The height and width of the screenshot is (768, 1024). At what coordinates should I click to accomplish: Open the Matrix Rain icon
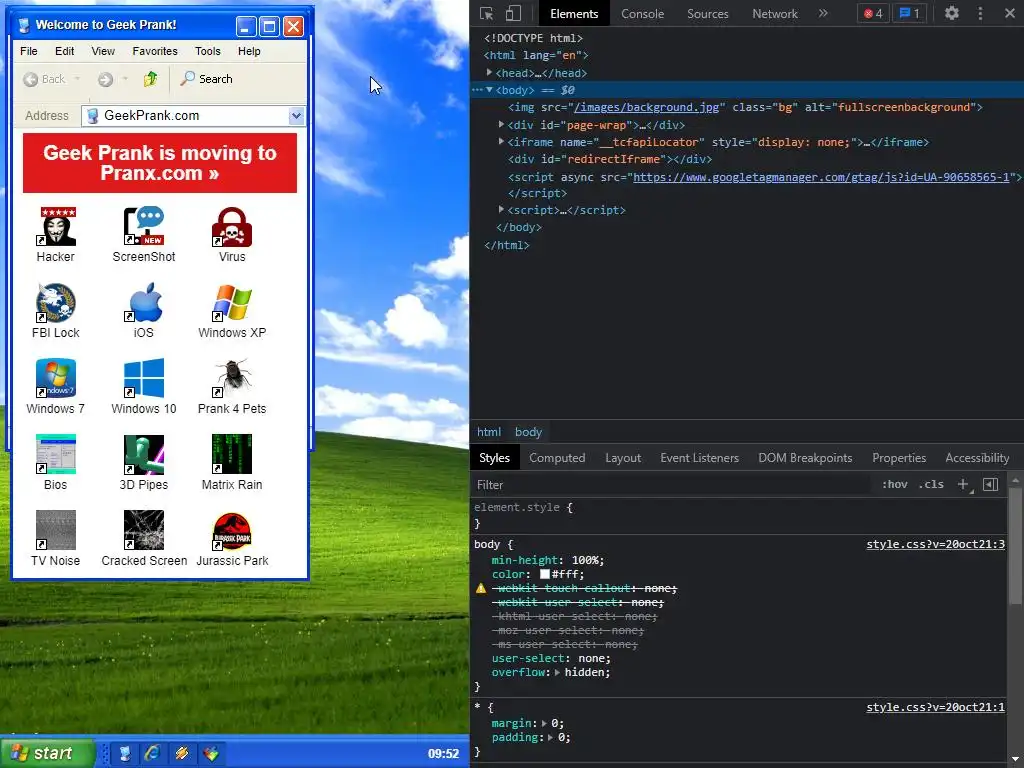point(232,454)
